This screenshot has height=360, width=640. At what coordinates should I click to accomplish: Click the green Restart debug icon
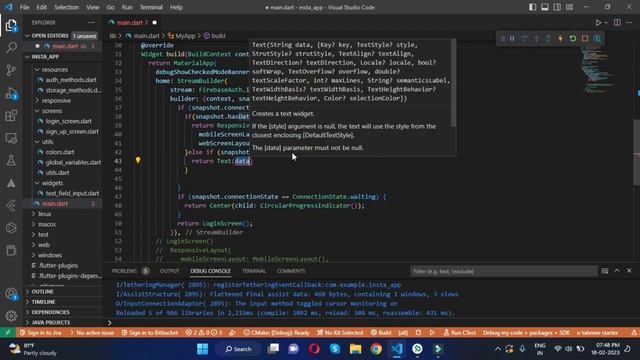click(573, 38)
